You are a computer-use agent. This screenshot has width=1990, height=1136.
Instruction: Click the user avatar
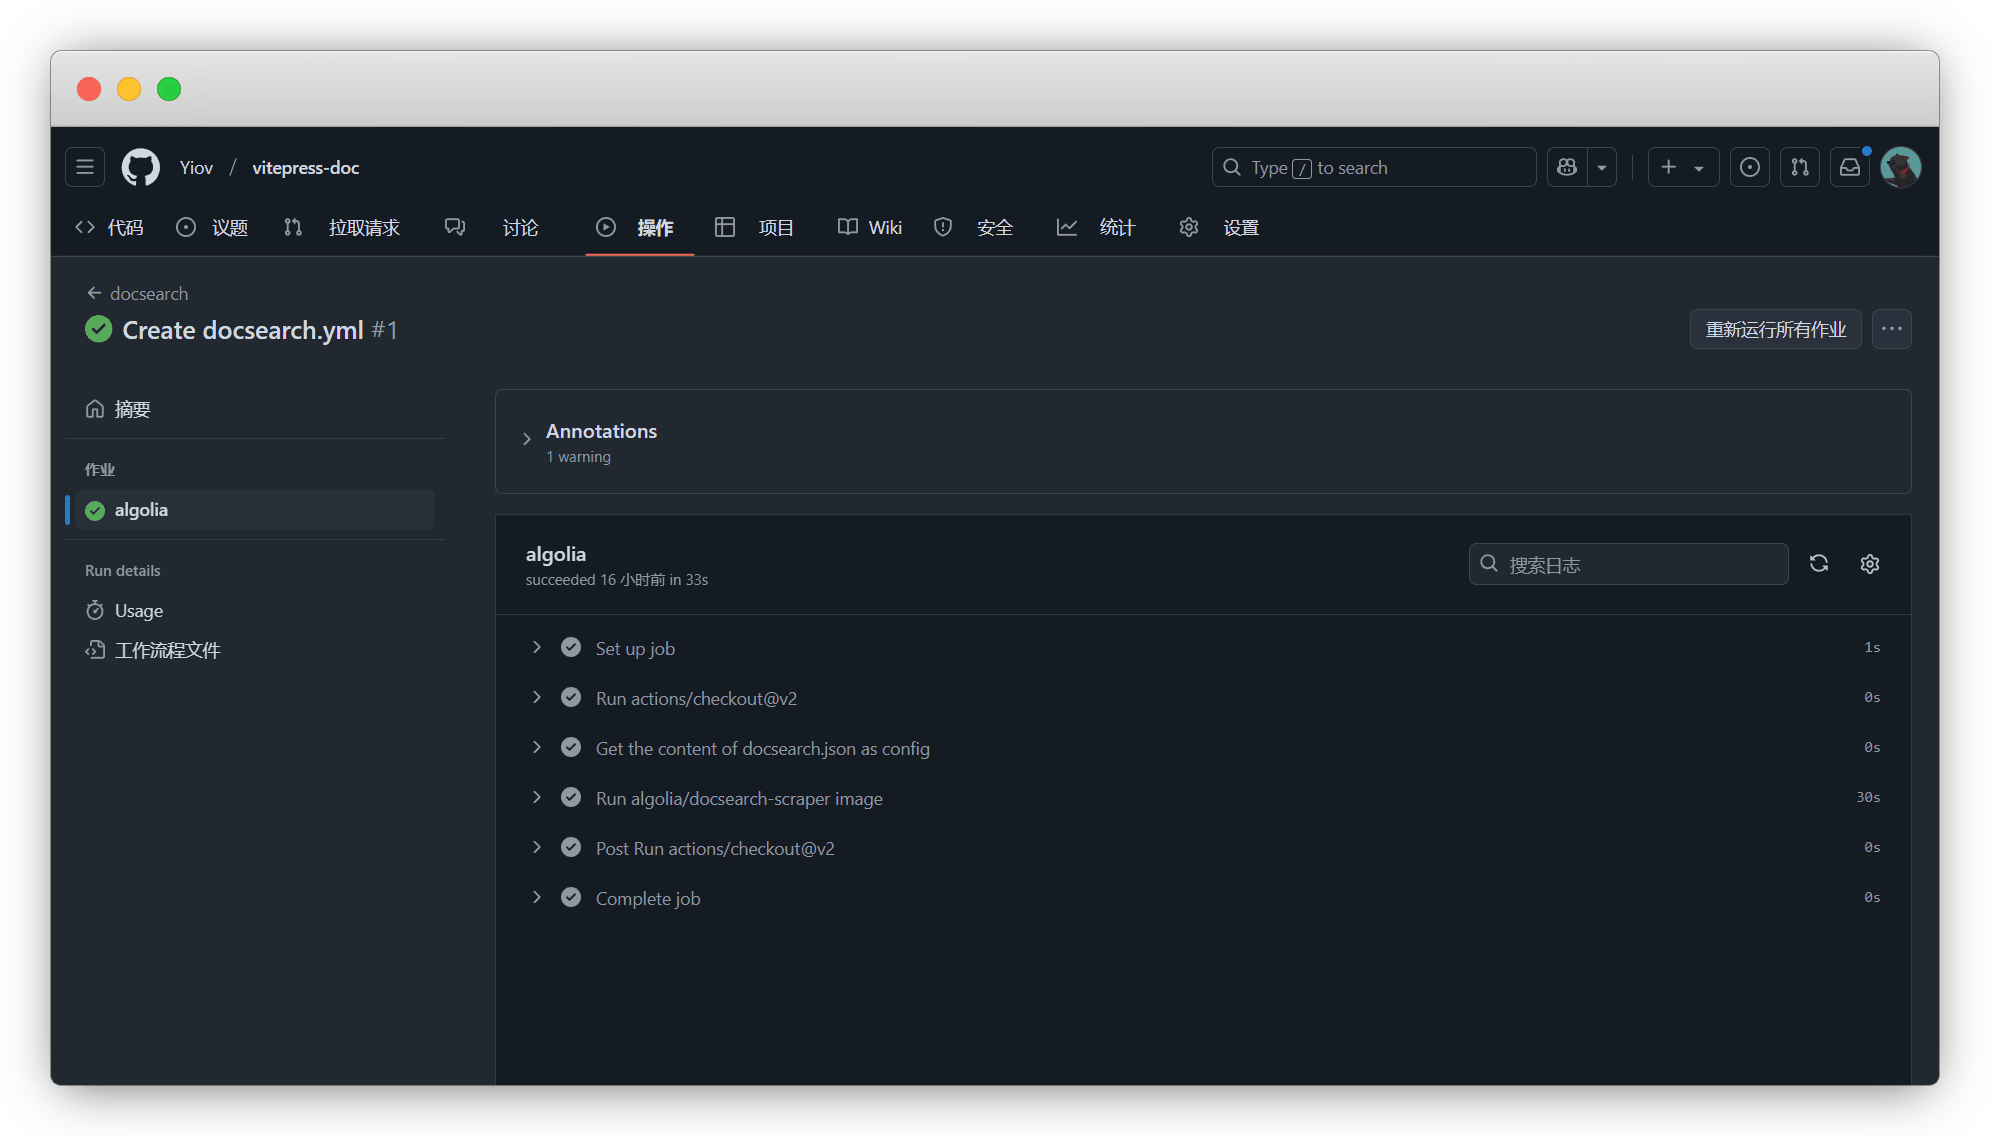tap(1900, 167)
